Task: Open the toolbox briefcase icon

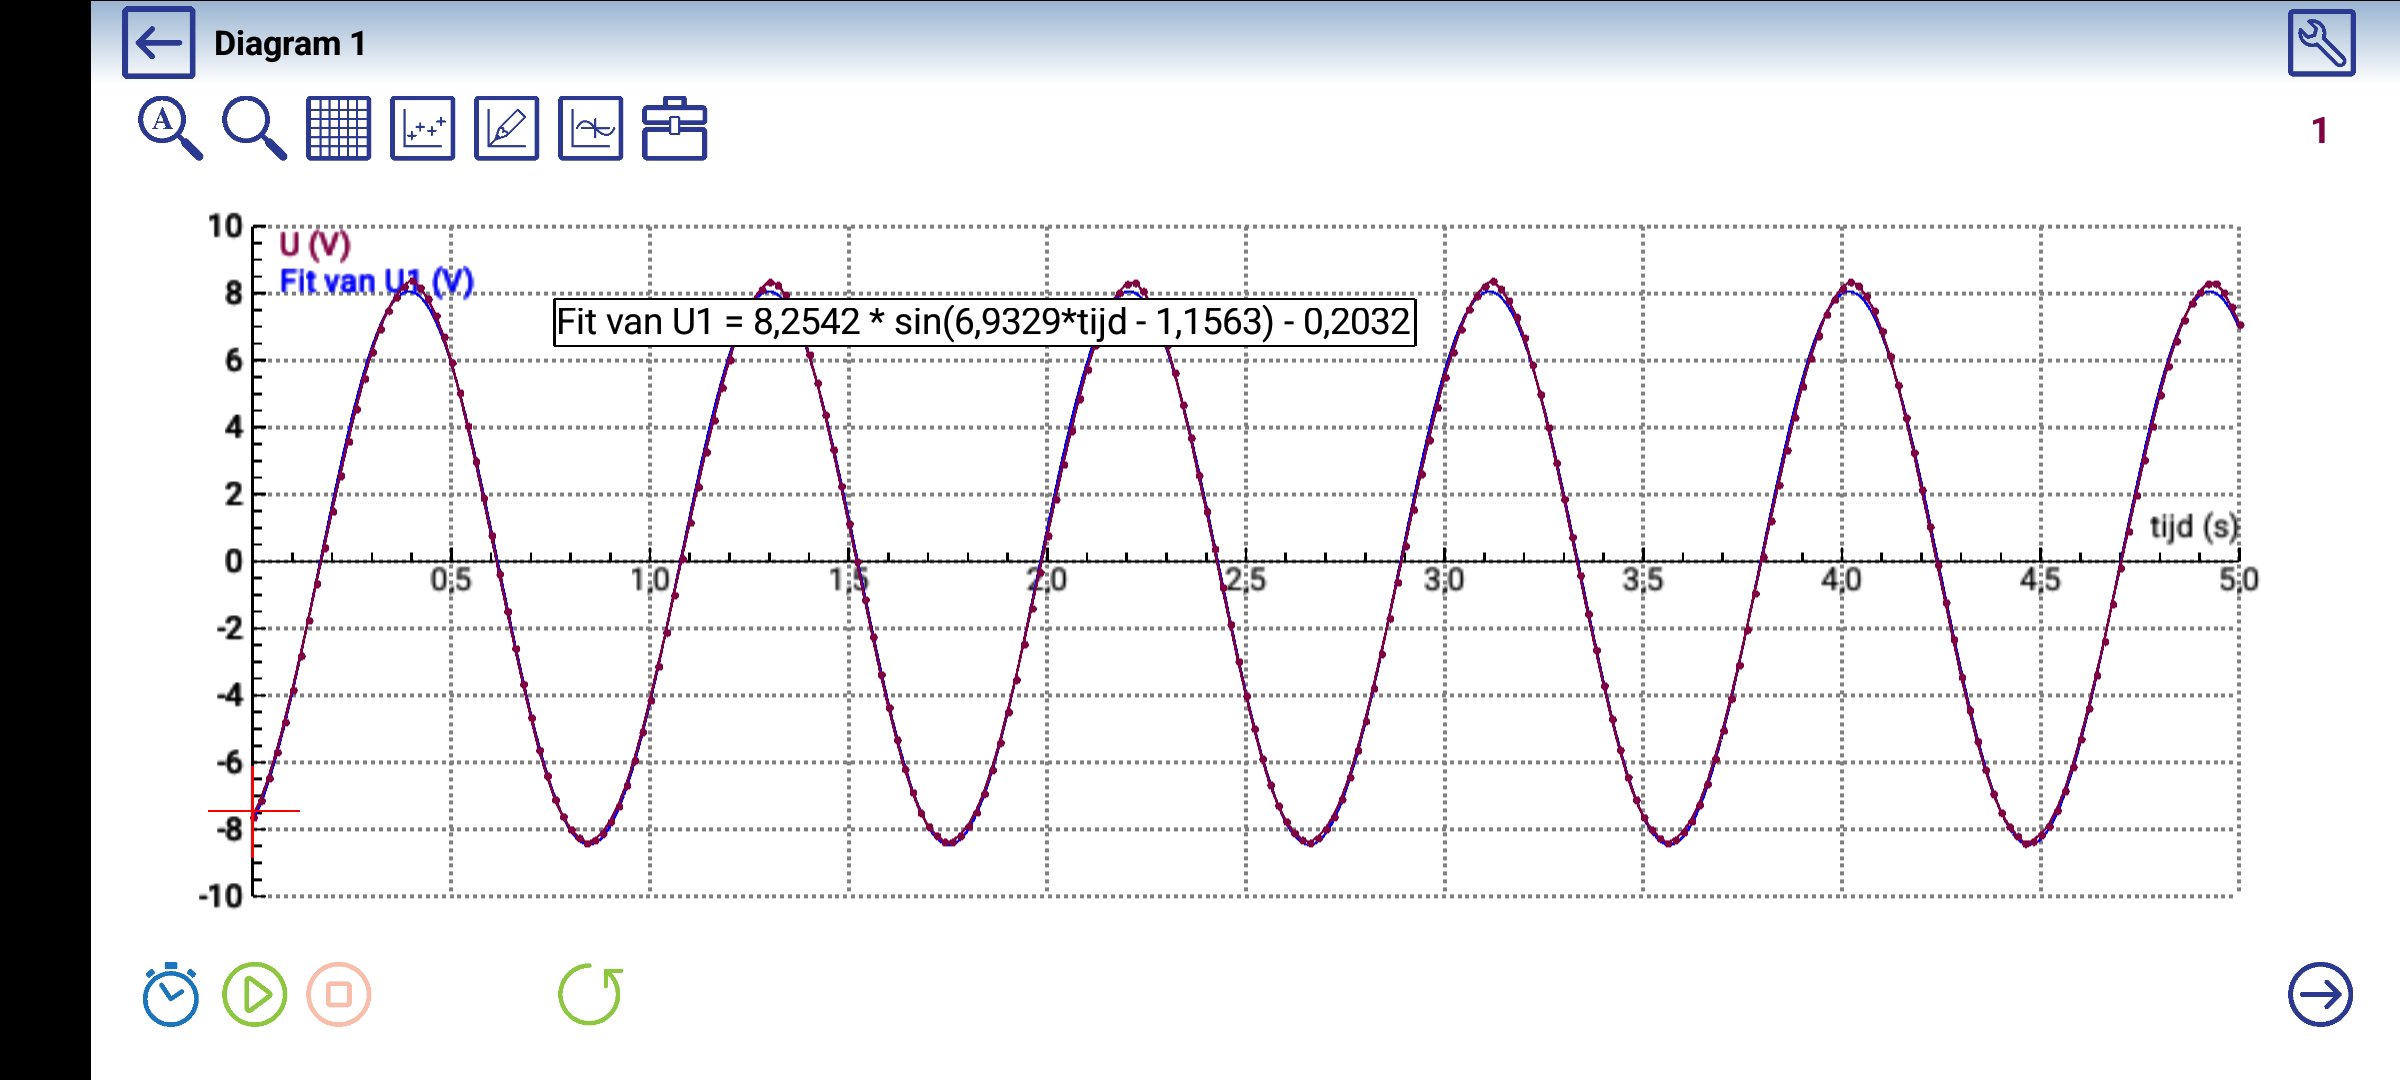Action: [674, 128]
